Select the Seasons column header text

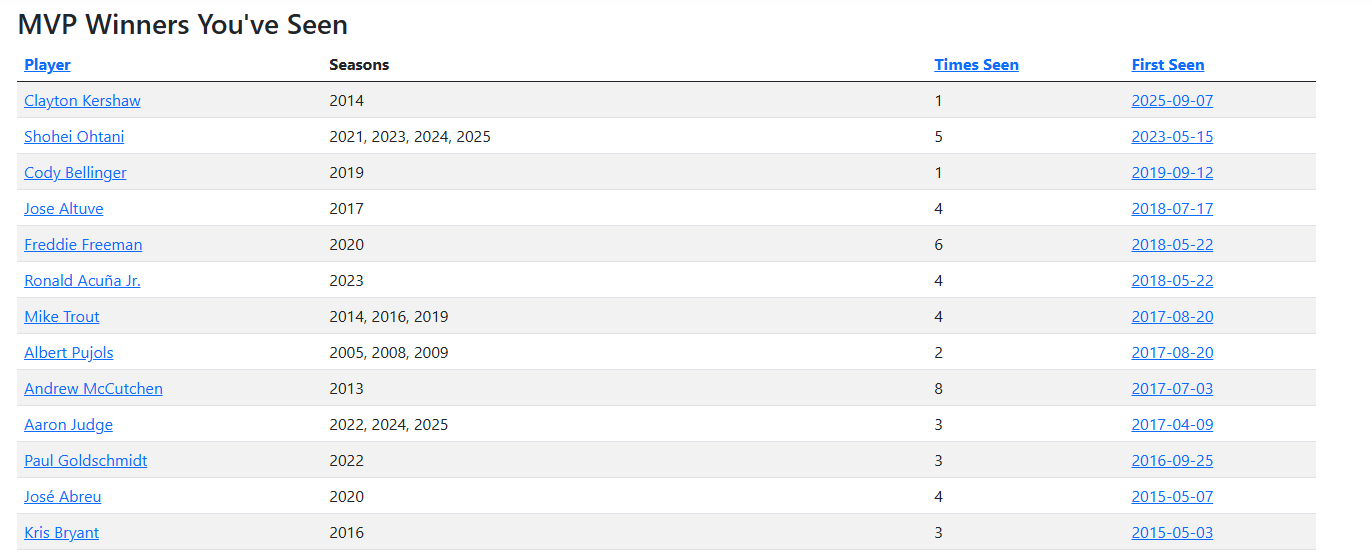[359, 65]
